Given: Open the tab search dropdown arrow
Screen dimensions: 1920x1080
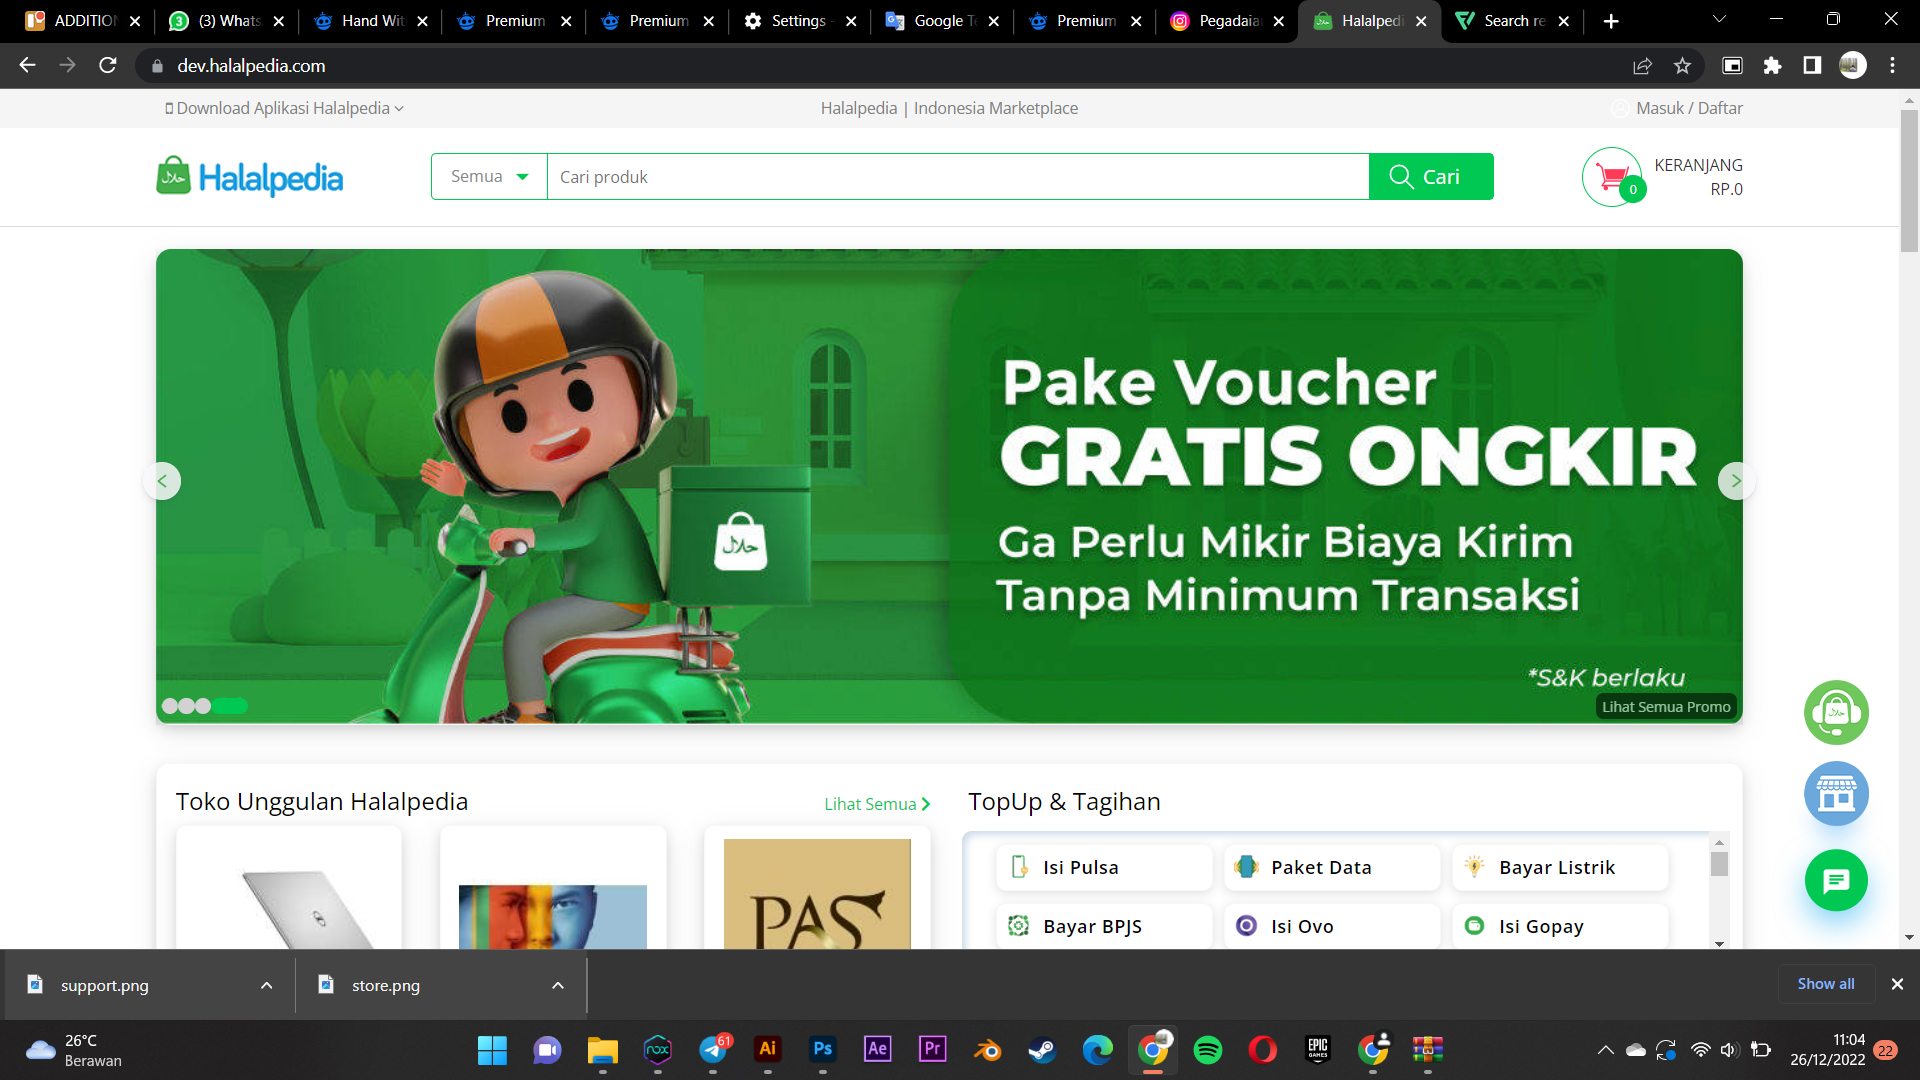Looking at the screenshot, I should [1720, 20].
